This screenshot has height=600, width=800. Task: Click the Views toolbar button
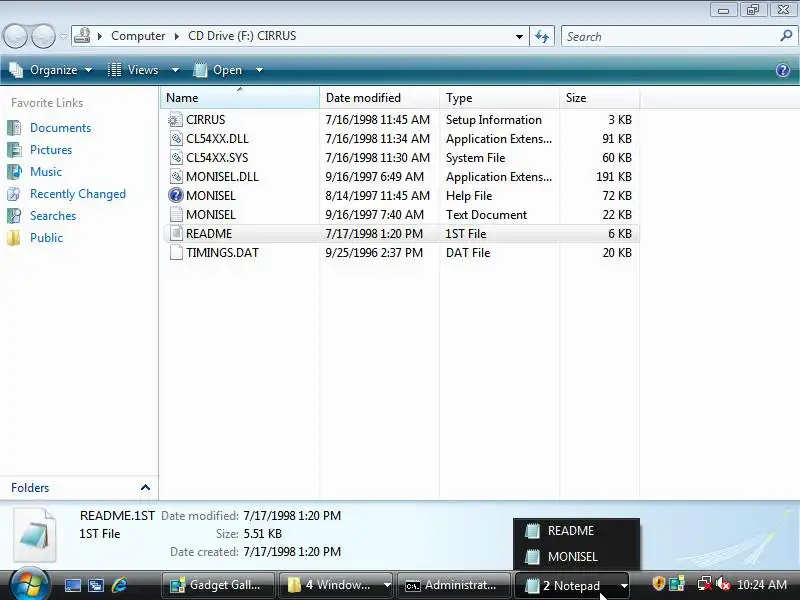click(x=134, y=70)
